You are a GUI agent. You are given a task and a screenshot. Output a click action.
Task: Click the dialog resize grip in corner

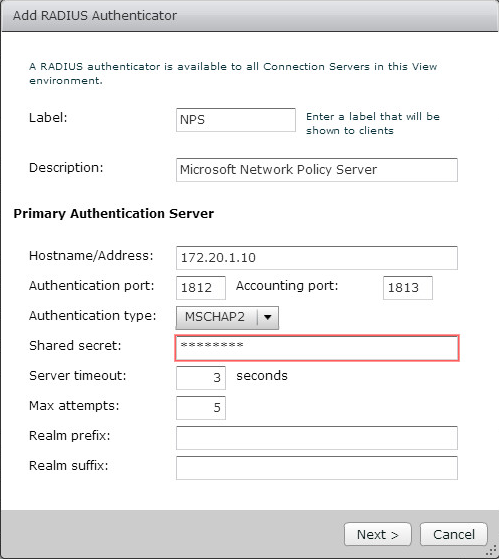pyautogui.click(x=492, y=551)
